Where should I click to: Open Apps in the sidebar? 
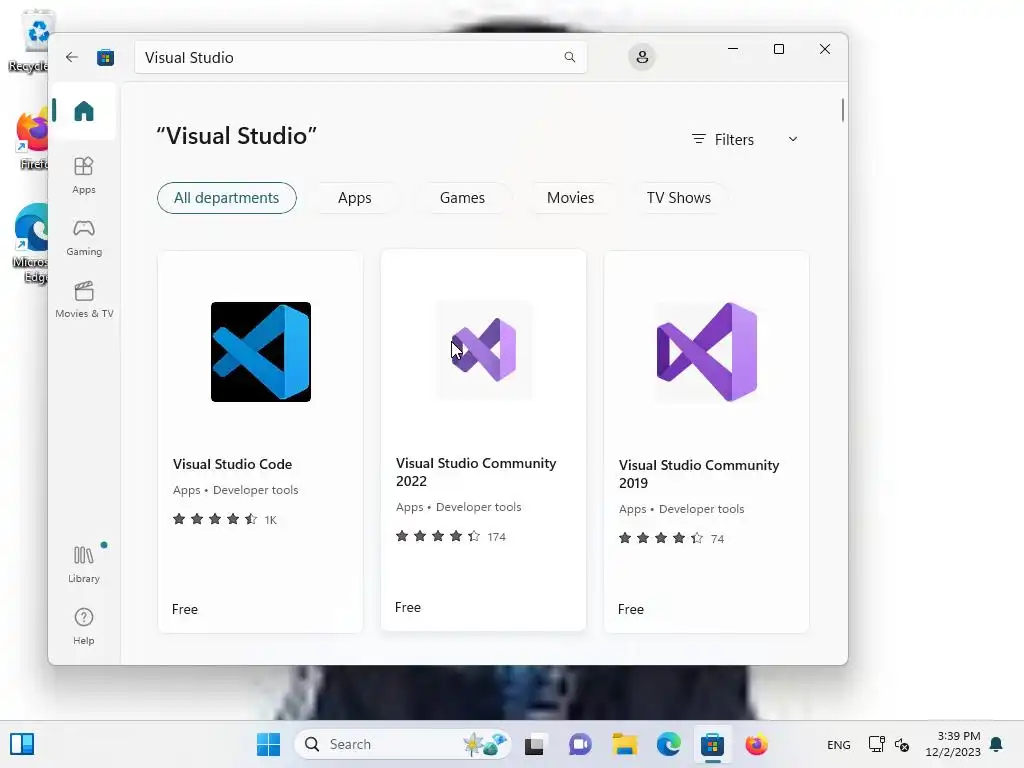[84, 176]
